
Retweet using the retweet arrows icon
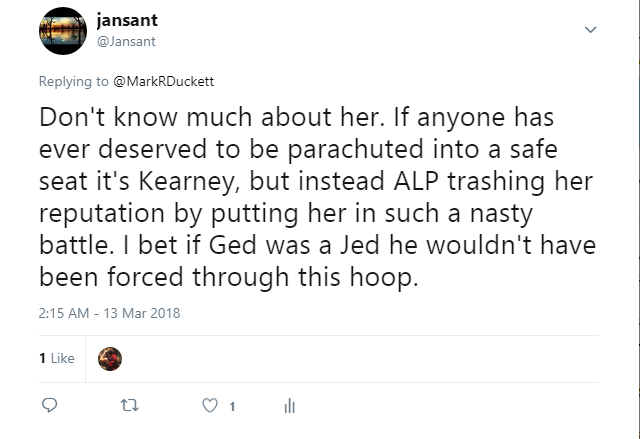click(130, 405)
